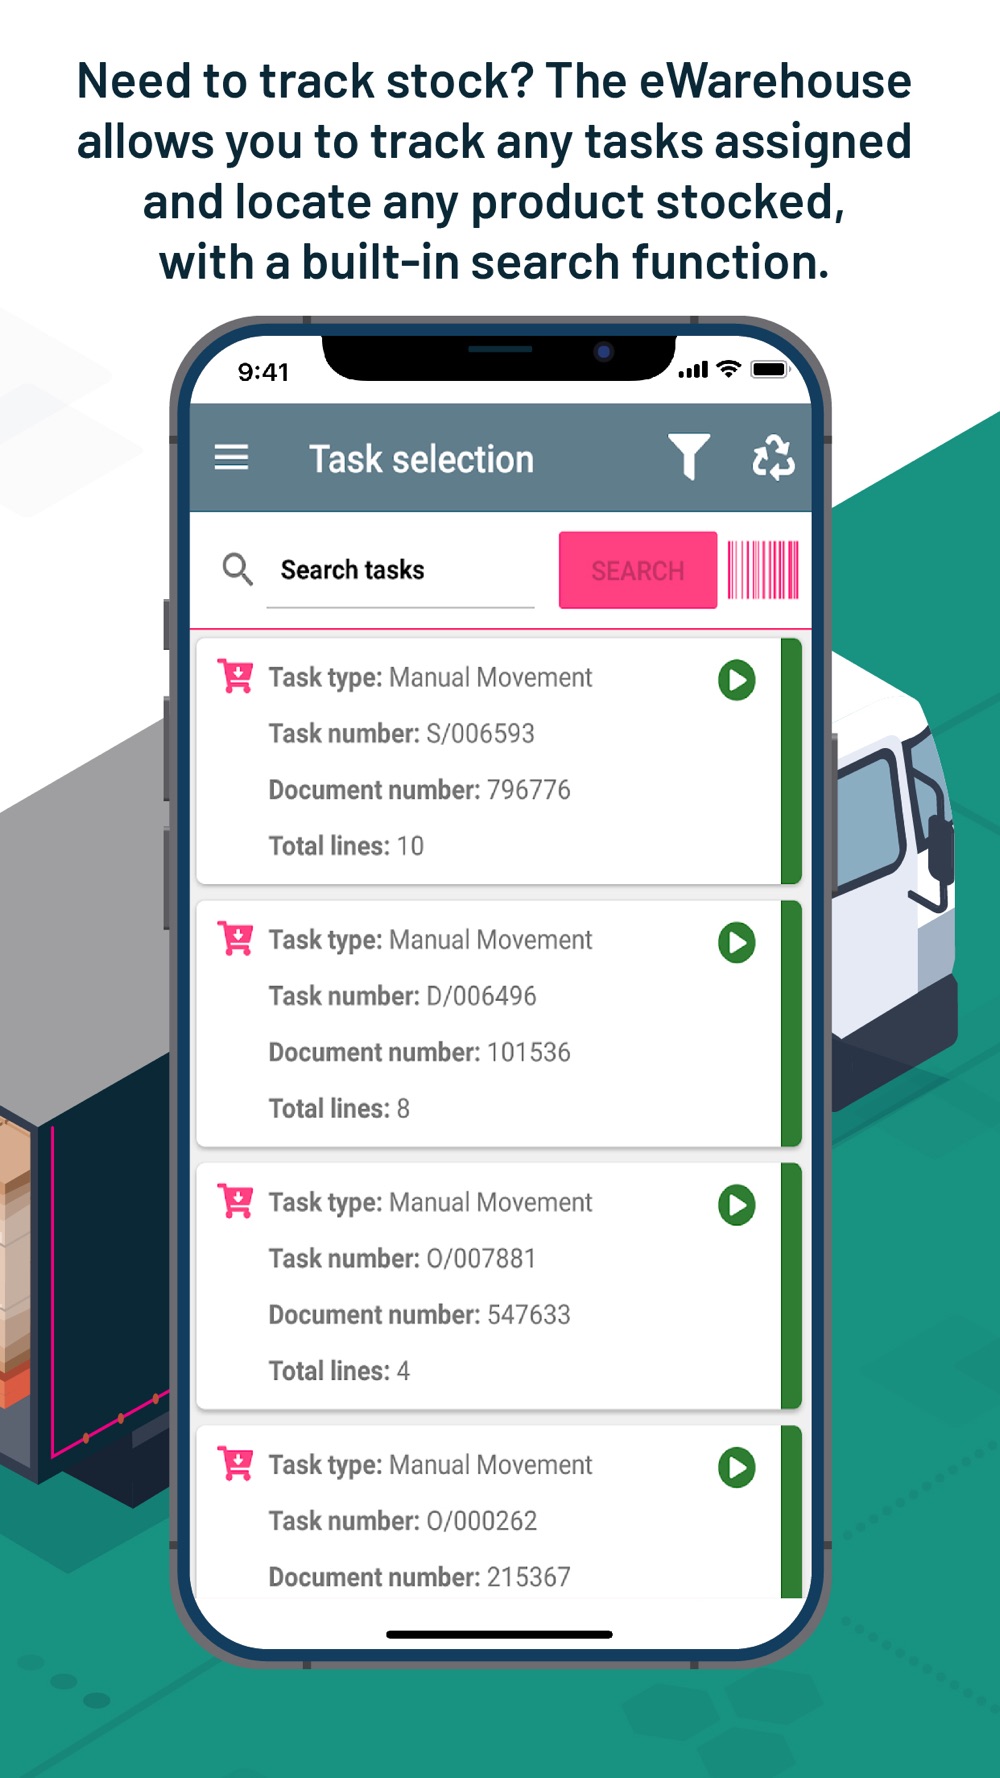The height and width of the screenshot is (1778, 1000).
Task: Select text "Document number: 215367"
Action: pyautogui.click(x=420, y=1577)
